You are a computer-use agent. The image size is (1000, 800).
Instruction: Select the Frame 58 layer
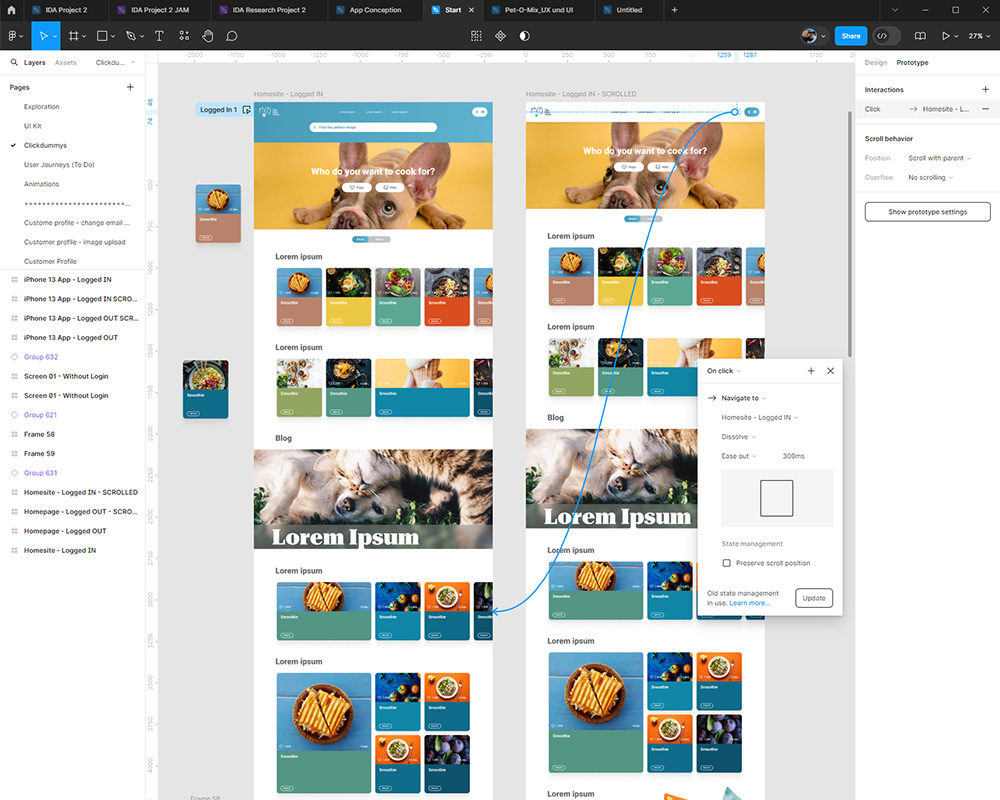(40, 434)
